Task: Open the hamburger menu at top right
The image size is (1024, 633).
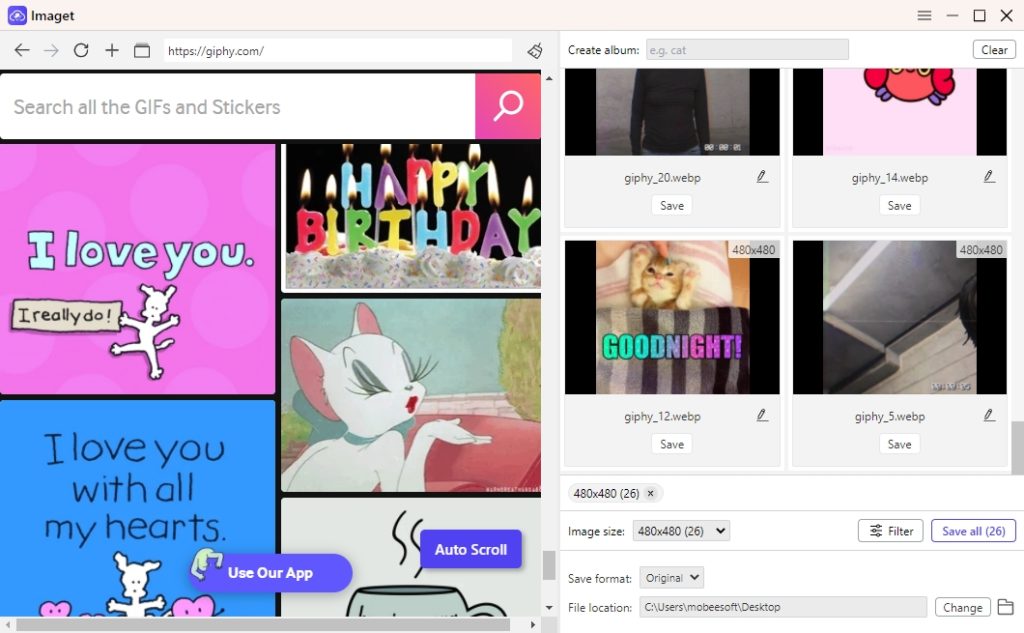Action: tap(924, 15)
